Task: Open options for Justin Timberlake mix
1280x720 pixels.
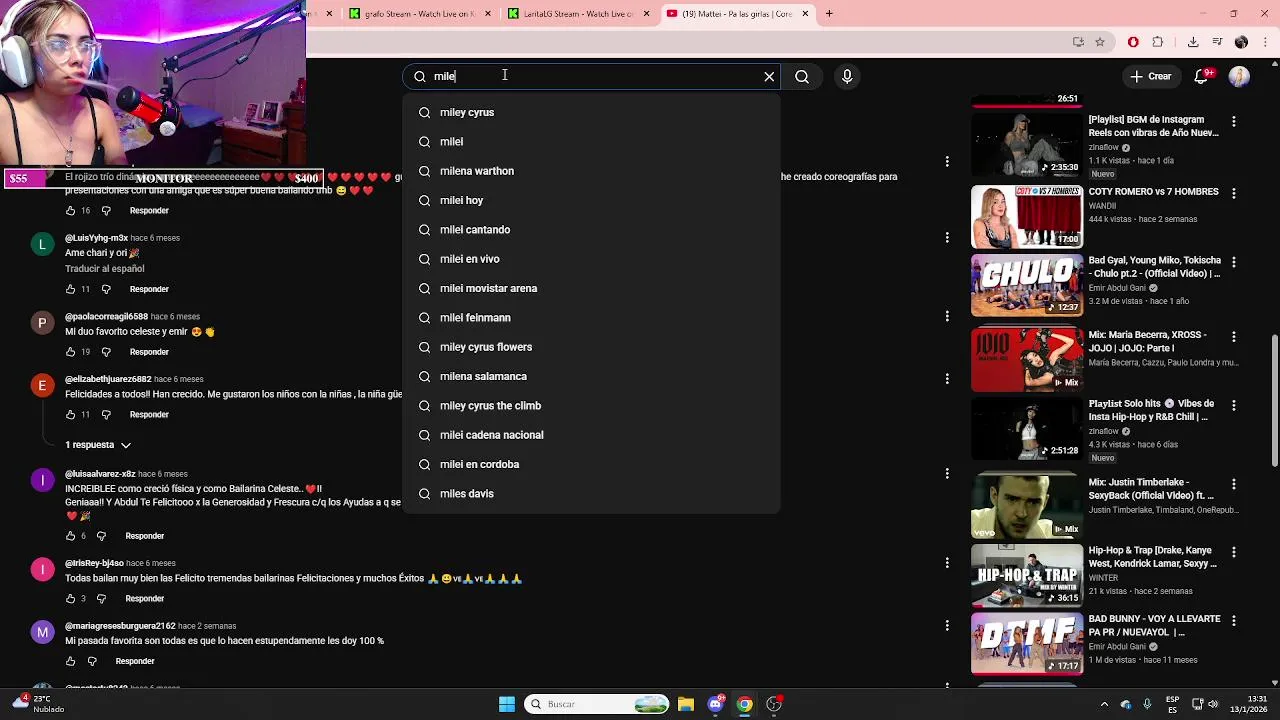Action: [1233, 484]
